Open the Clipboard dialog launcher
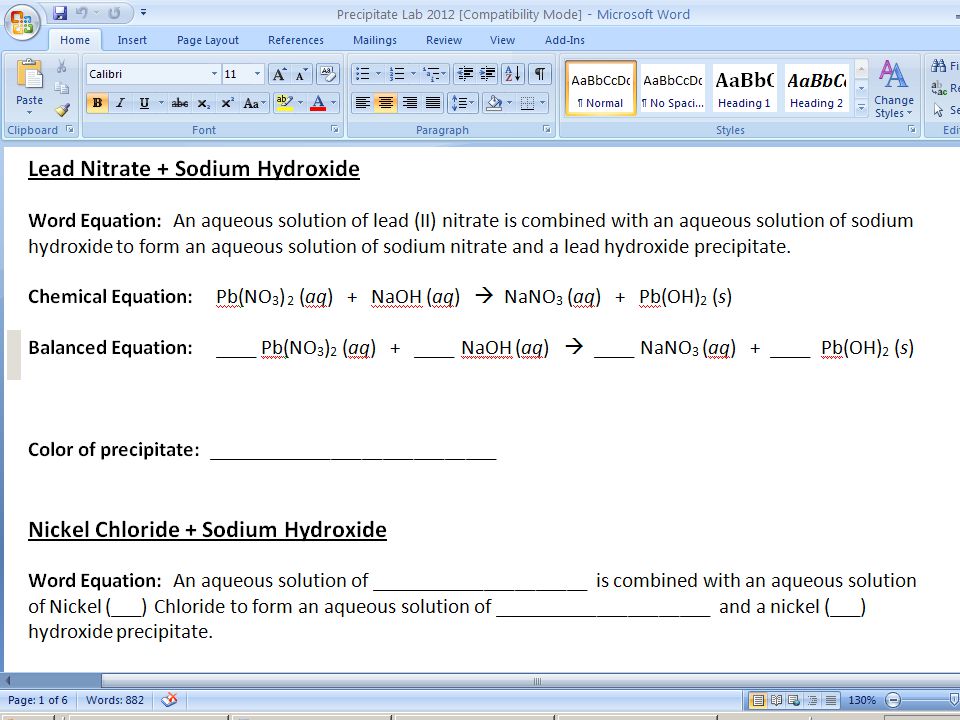 (69, 129)
